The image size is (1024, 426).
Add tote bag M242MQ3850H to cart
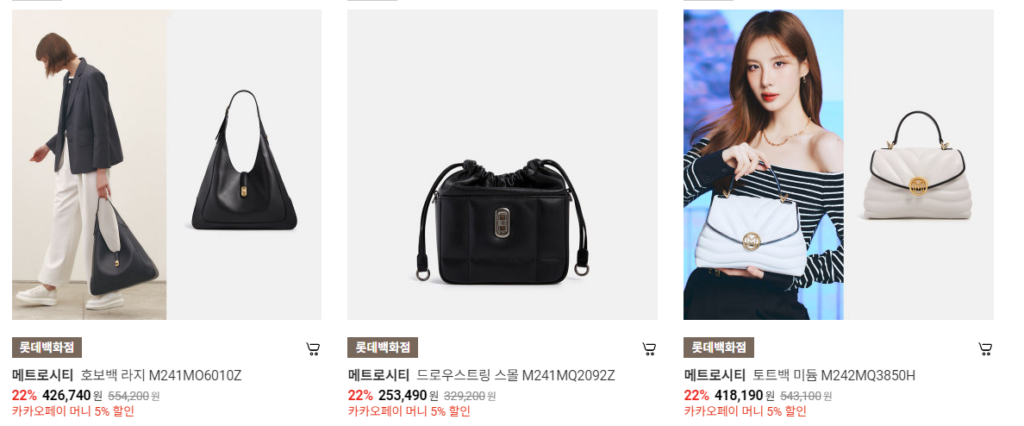point(985,349)
